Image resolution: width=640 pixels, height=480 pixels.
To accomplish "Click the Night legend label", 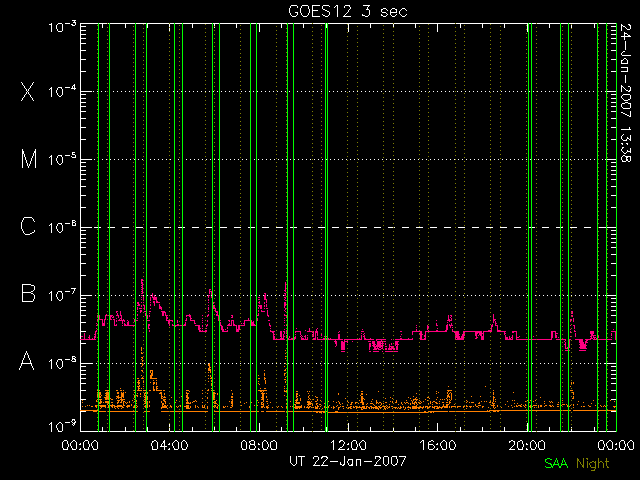I will coord(593,463).
